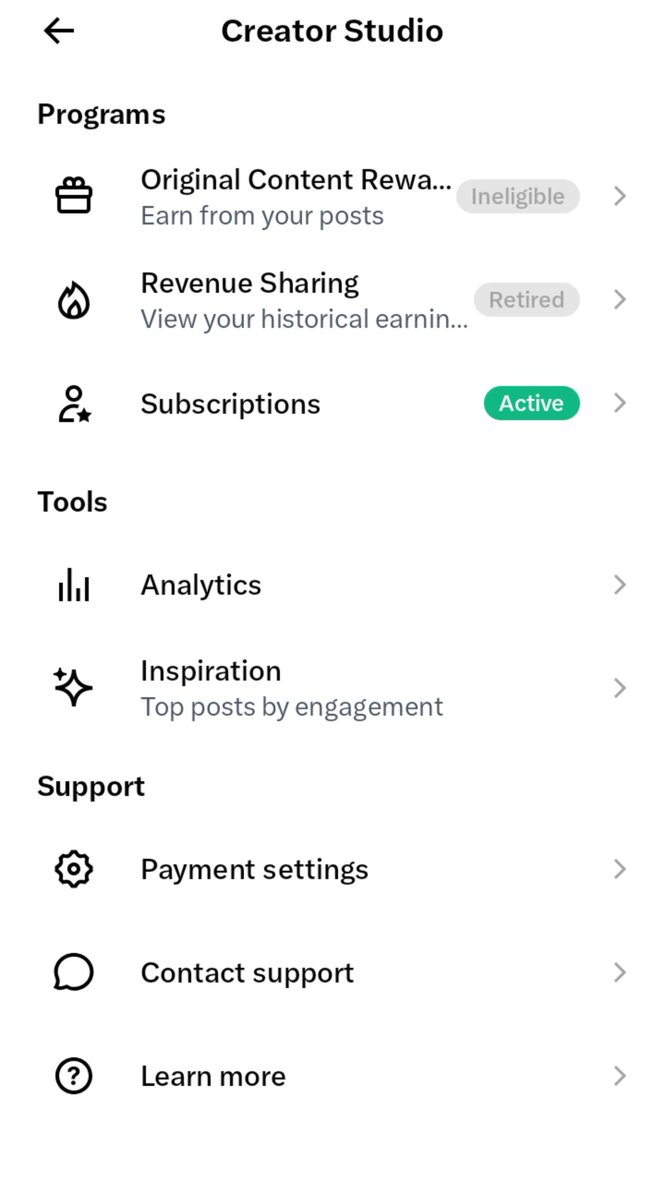Click the gift box rewards icon
The height and width of the screenshot is (1200, 665).
pos(73,196)
